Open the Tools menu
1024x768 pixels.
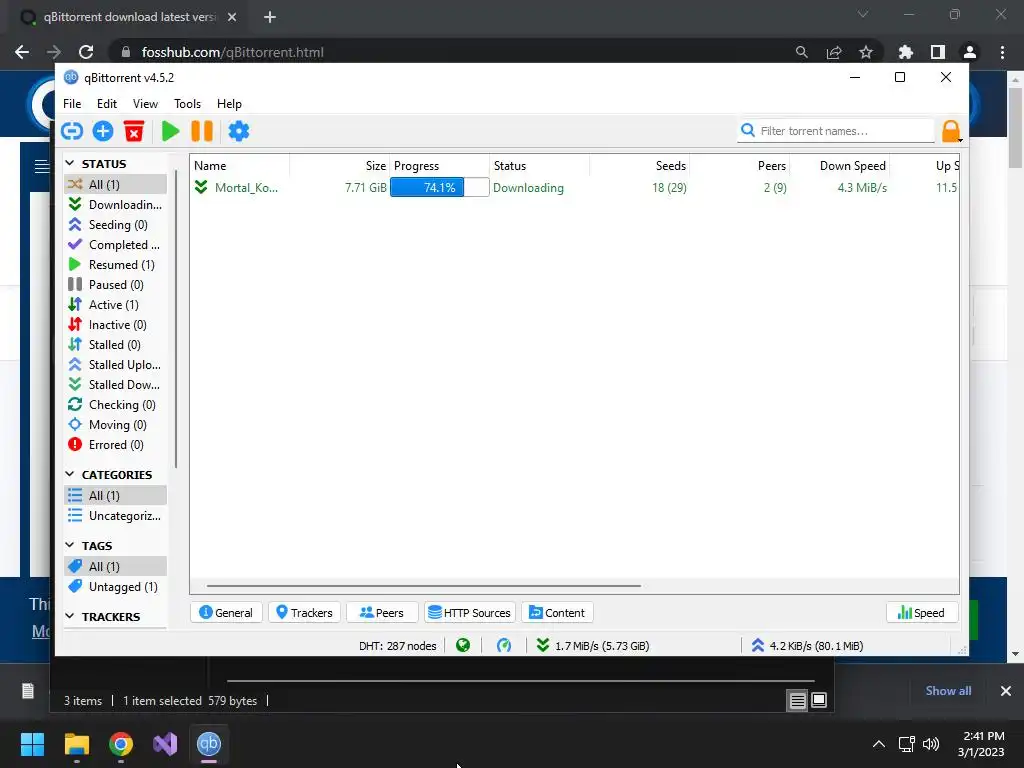click(x=187, y=104)
